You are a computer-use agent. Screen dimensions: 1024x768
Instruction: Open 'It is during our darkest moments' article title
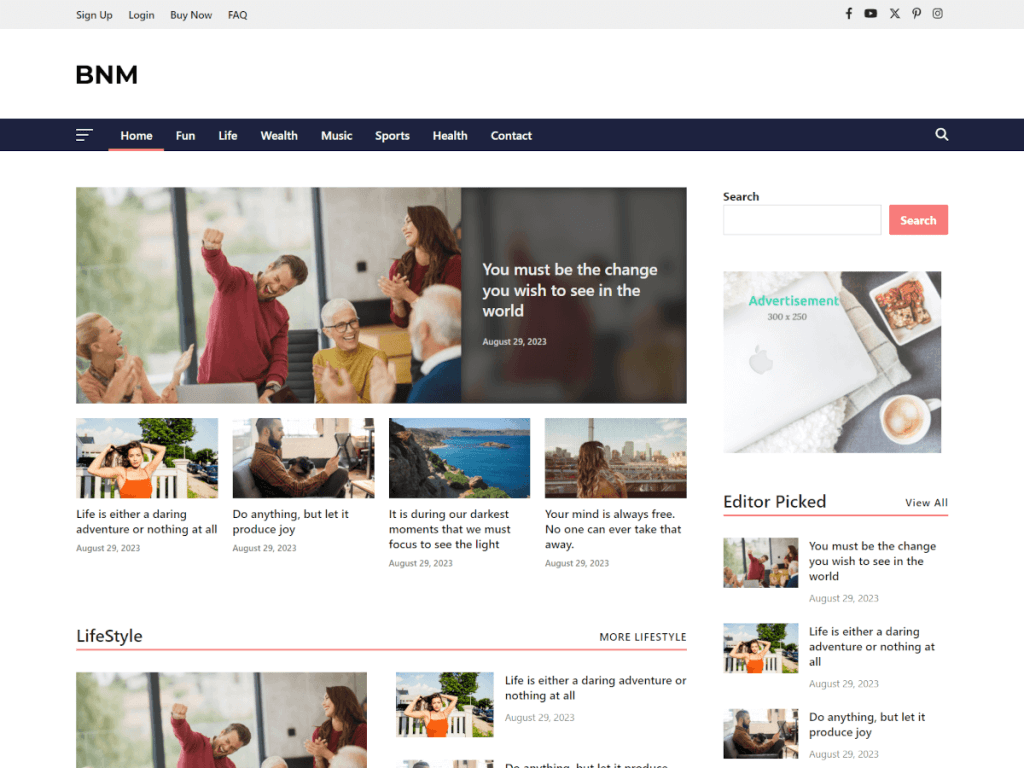point(450,529)
